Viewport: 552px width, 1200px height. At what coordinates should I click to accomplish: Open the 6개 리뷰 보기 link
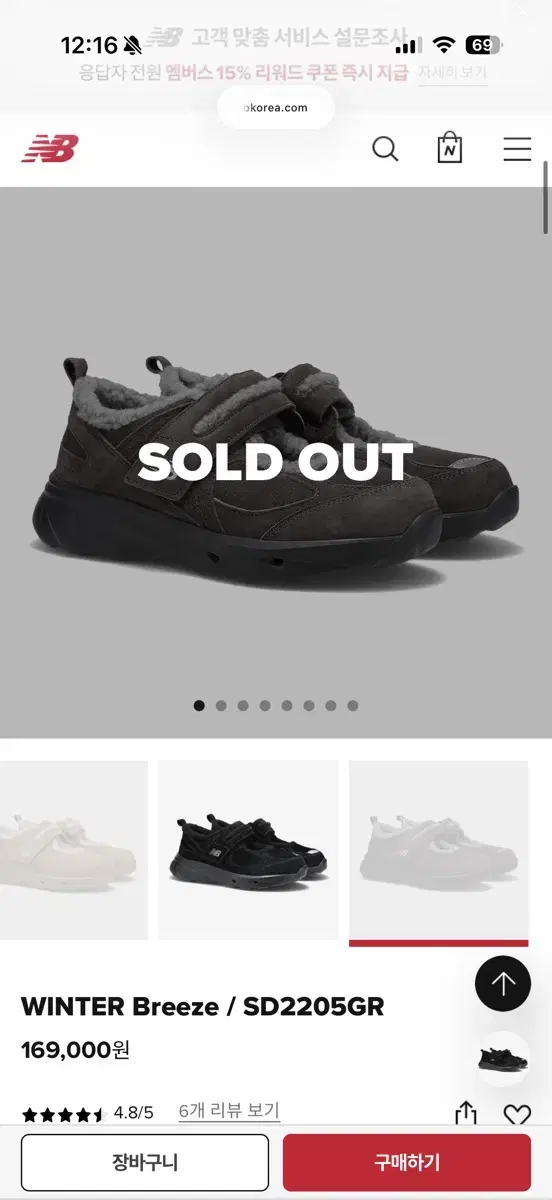coord(229,1111)
